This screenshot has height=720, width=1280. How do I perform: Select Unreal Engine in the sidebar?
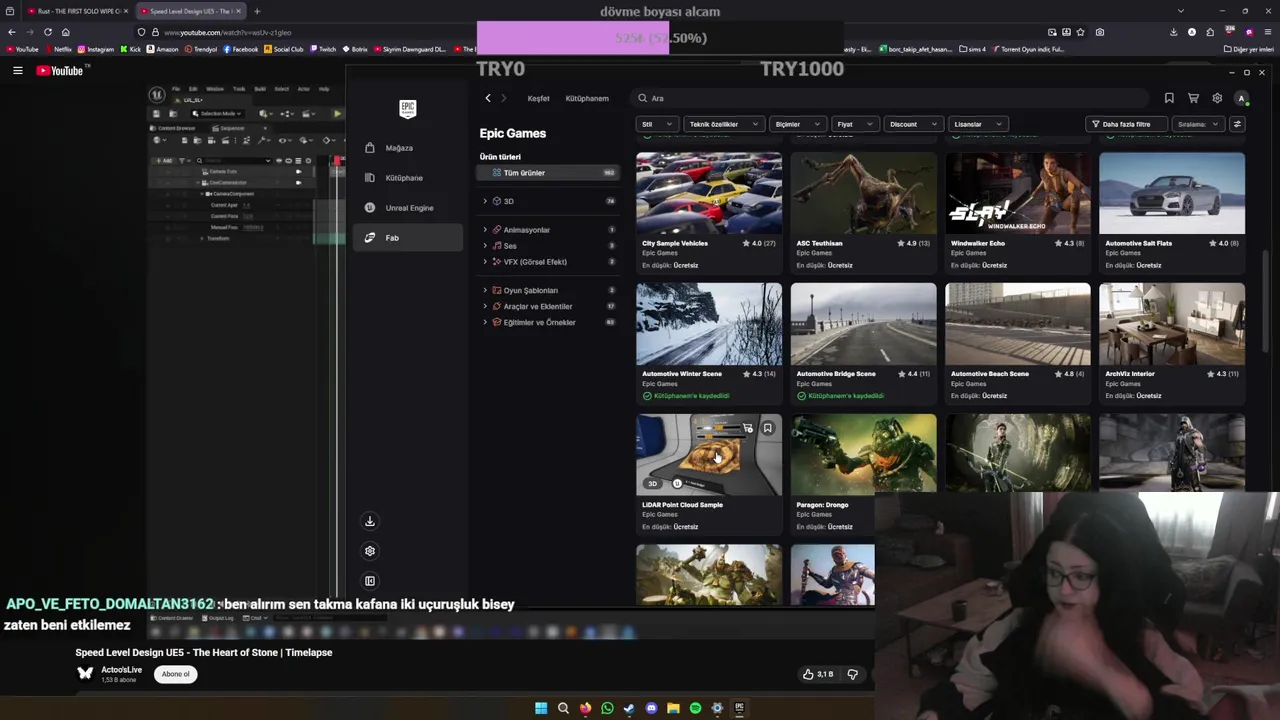[x=407, y=208]
